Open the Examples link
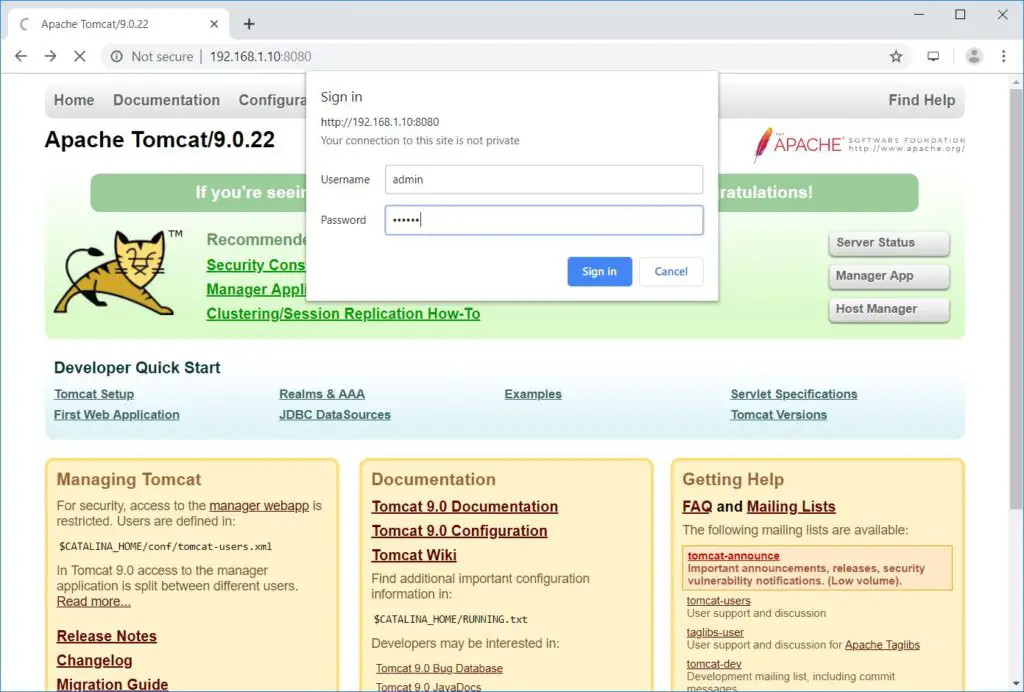Viewport: 1024px width, 692px height. click(x=533, y=394)
